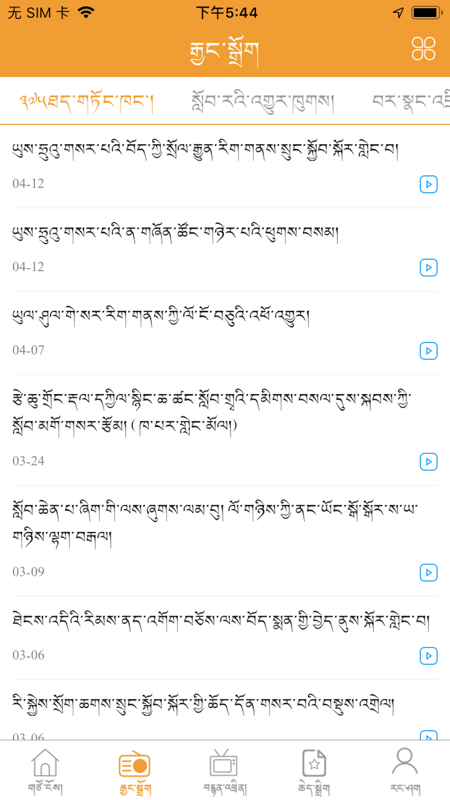This screenshot has width=450, height=800.
Task: Tap the home icon in bottom bar
Action: [45, 763]
